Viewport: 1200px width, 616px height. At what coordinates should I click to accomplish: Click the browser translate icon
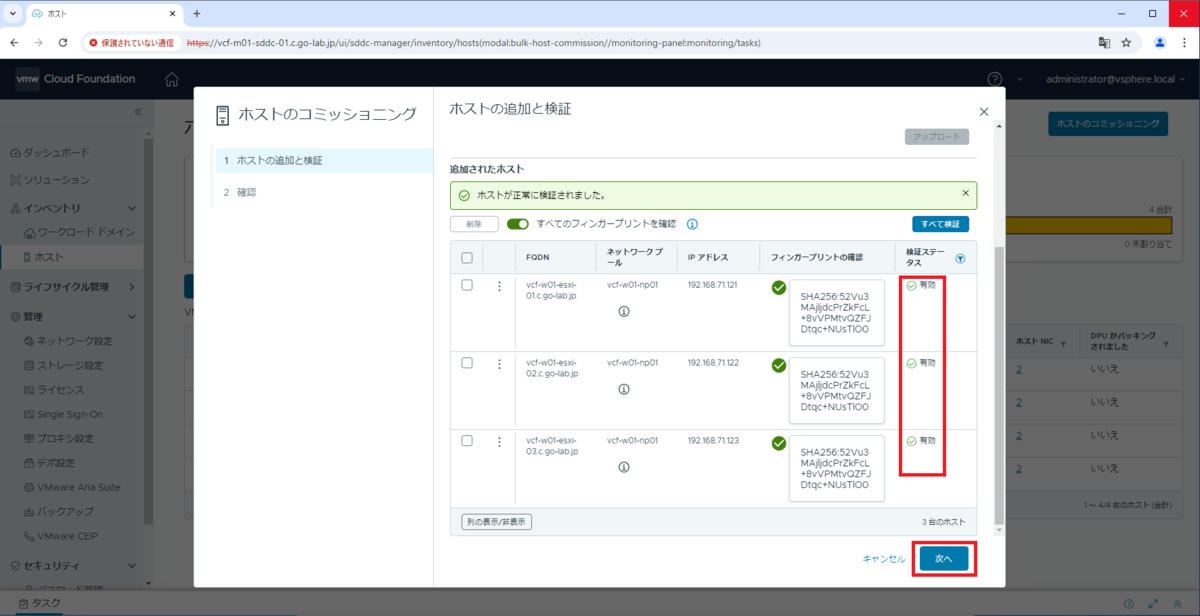click(1103, 43)
